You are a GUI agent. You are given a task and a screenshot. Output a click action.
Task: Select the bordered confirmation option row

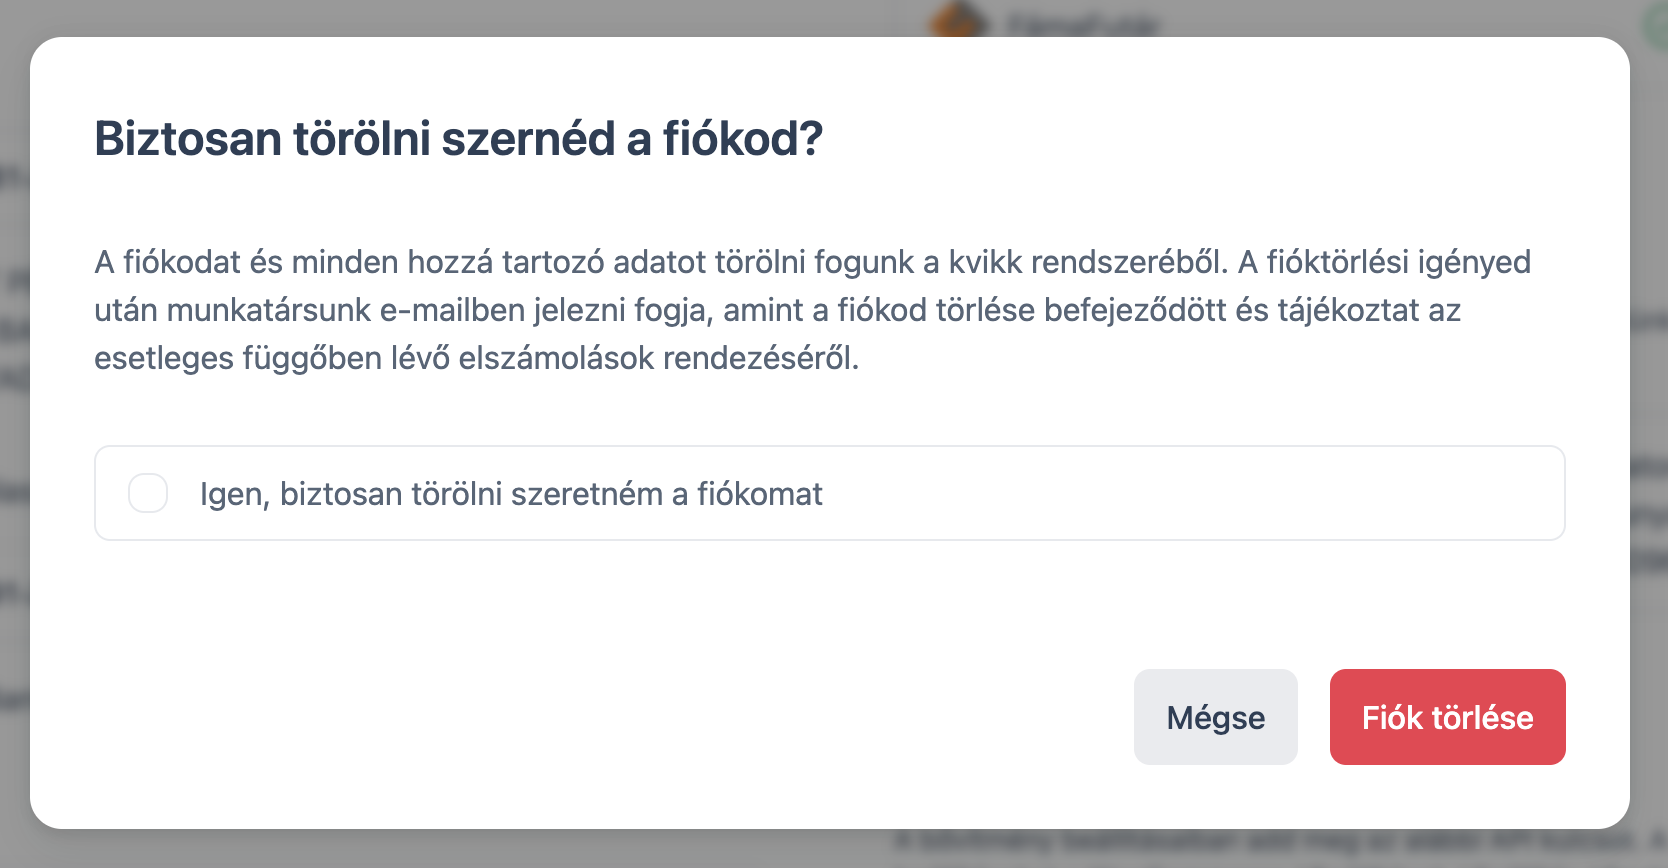pyautogui.click(x=1100, y=493)
